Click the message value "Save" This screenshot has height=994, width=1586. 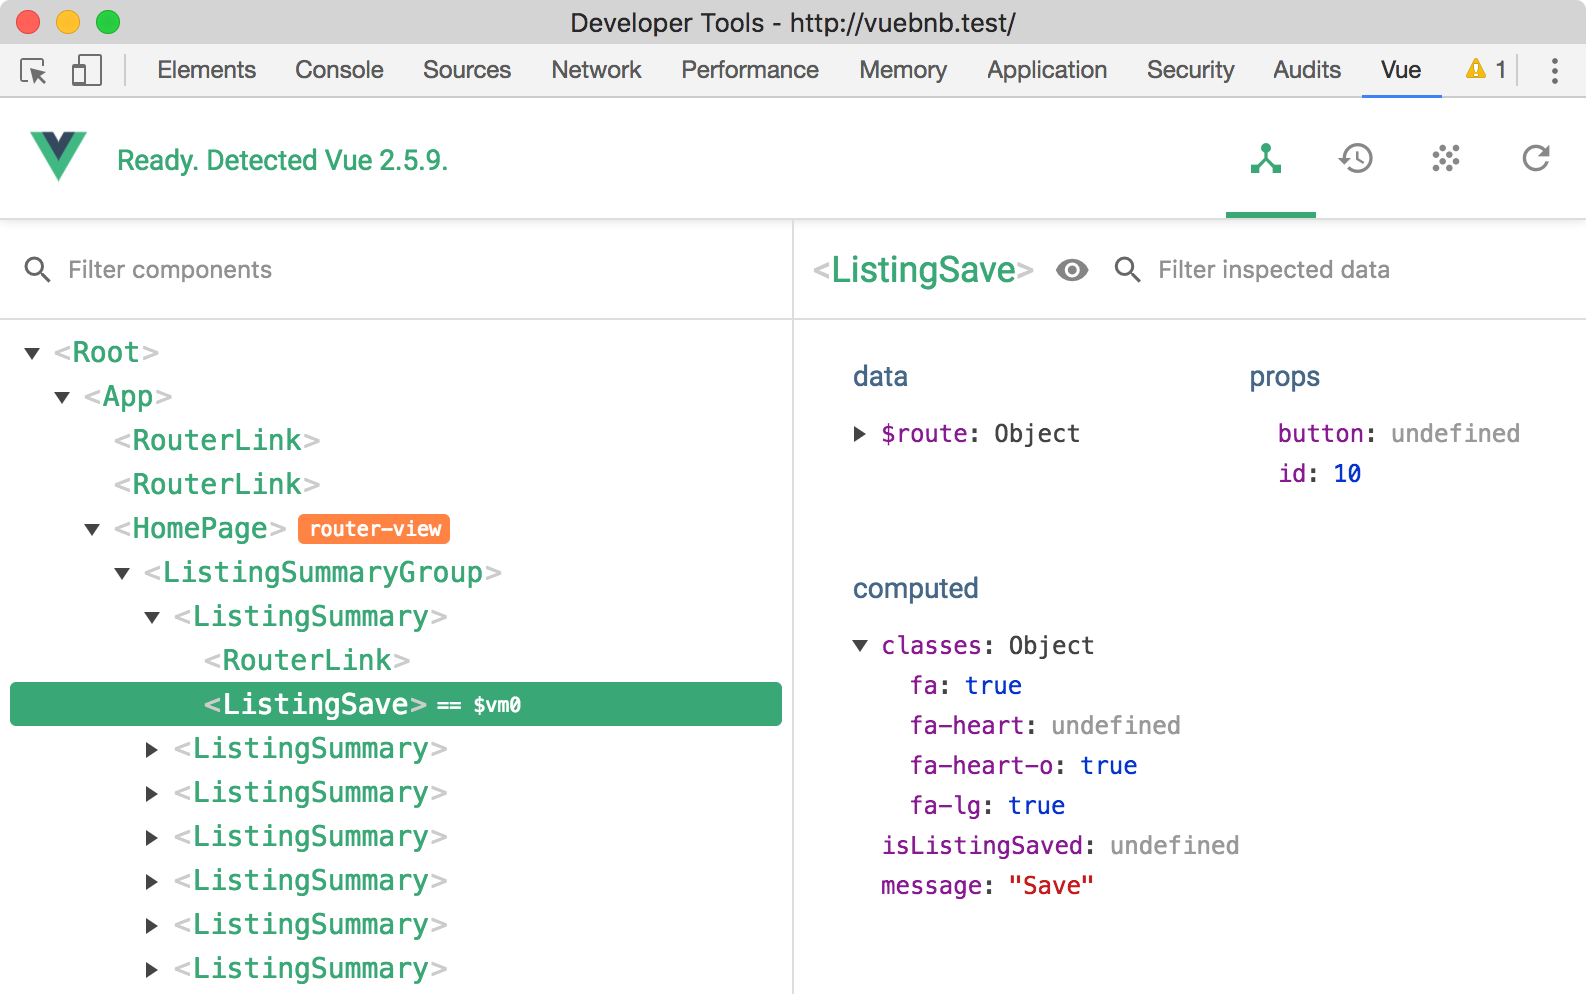1051,886
